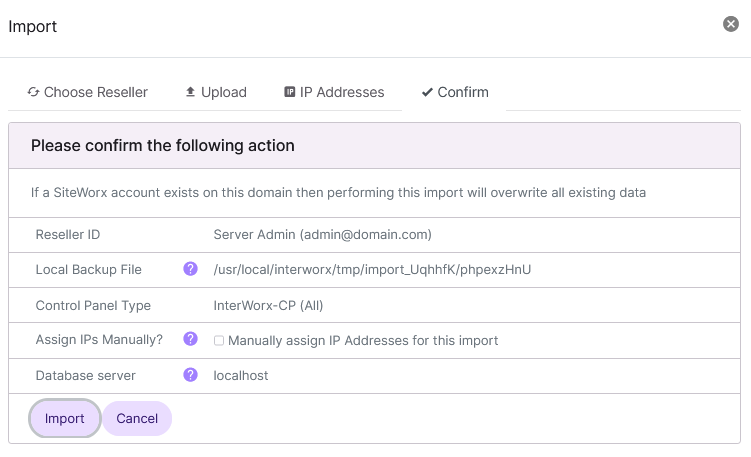751x457 pixels.
Task: Enable the manually assign IP addresses checkbox
Action: (x=219, y=340)
